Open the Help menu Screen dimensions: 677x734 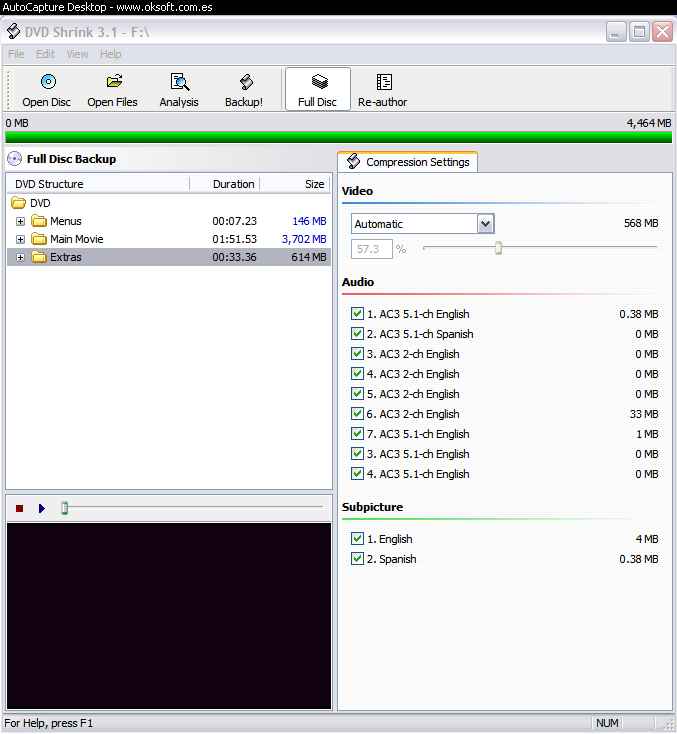[110, 54]
